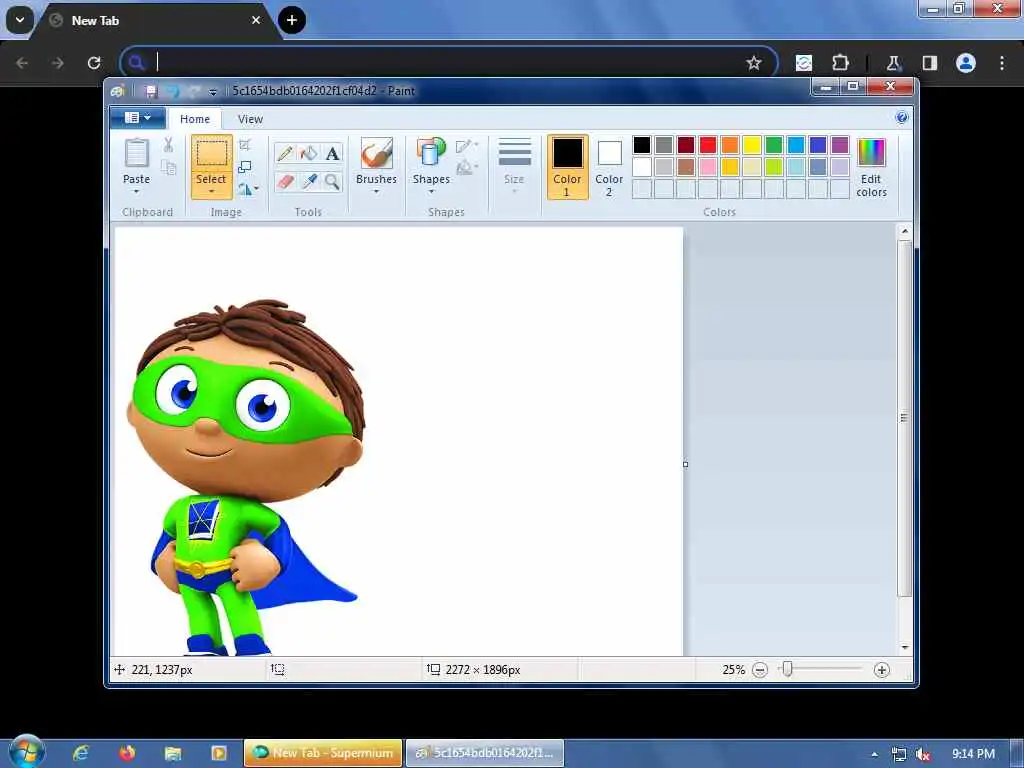
Task: Pick the black color swatch
Action: point(642,145)
